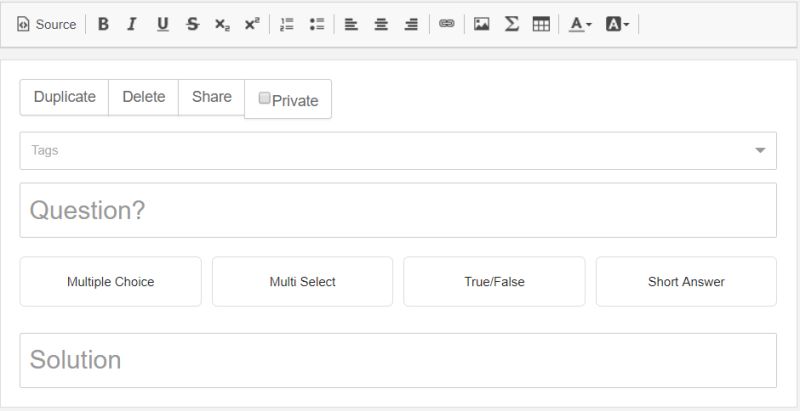The width and height of the screenshot is (800, 411).
Task: Apply superscript formatting
Action: tap(252, 24)
